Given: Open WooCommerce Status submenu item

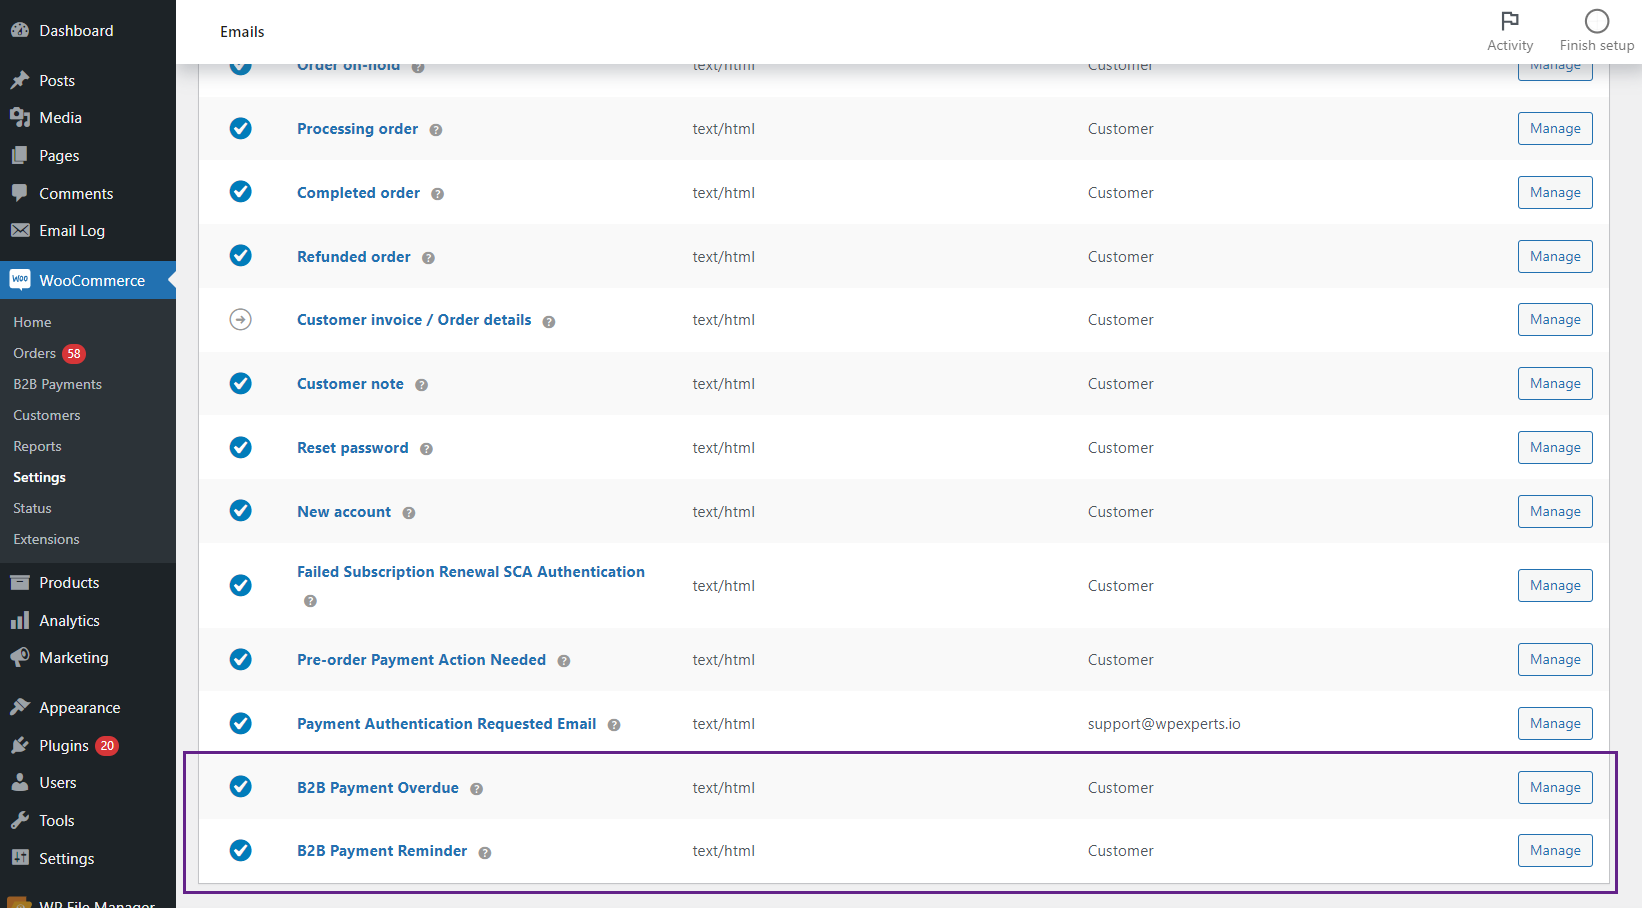Looking at the screenshot, I should click(32, 508).
